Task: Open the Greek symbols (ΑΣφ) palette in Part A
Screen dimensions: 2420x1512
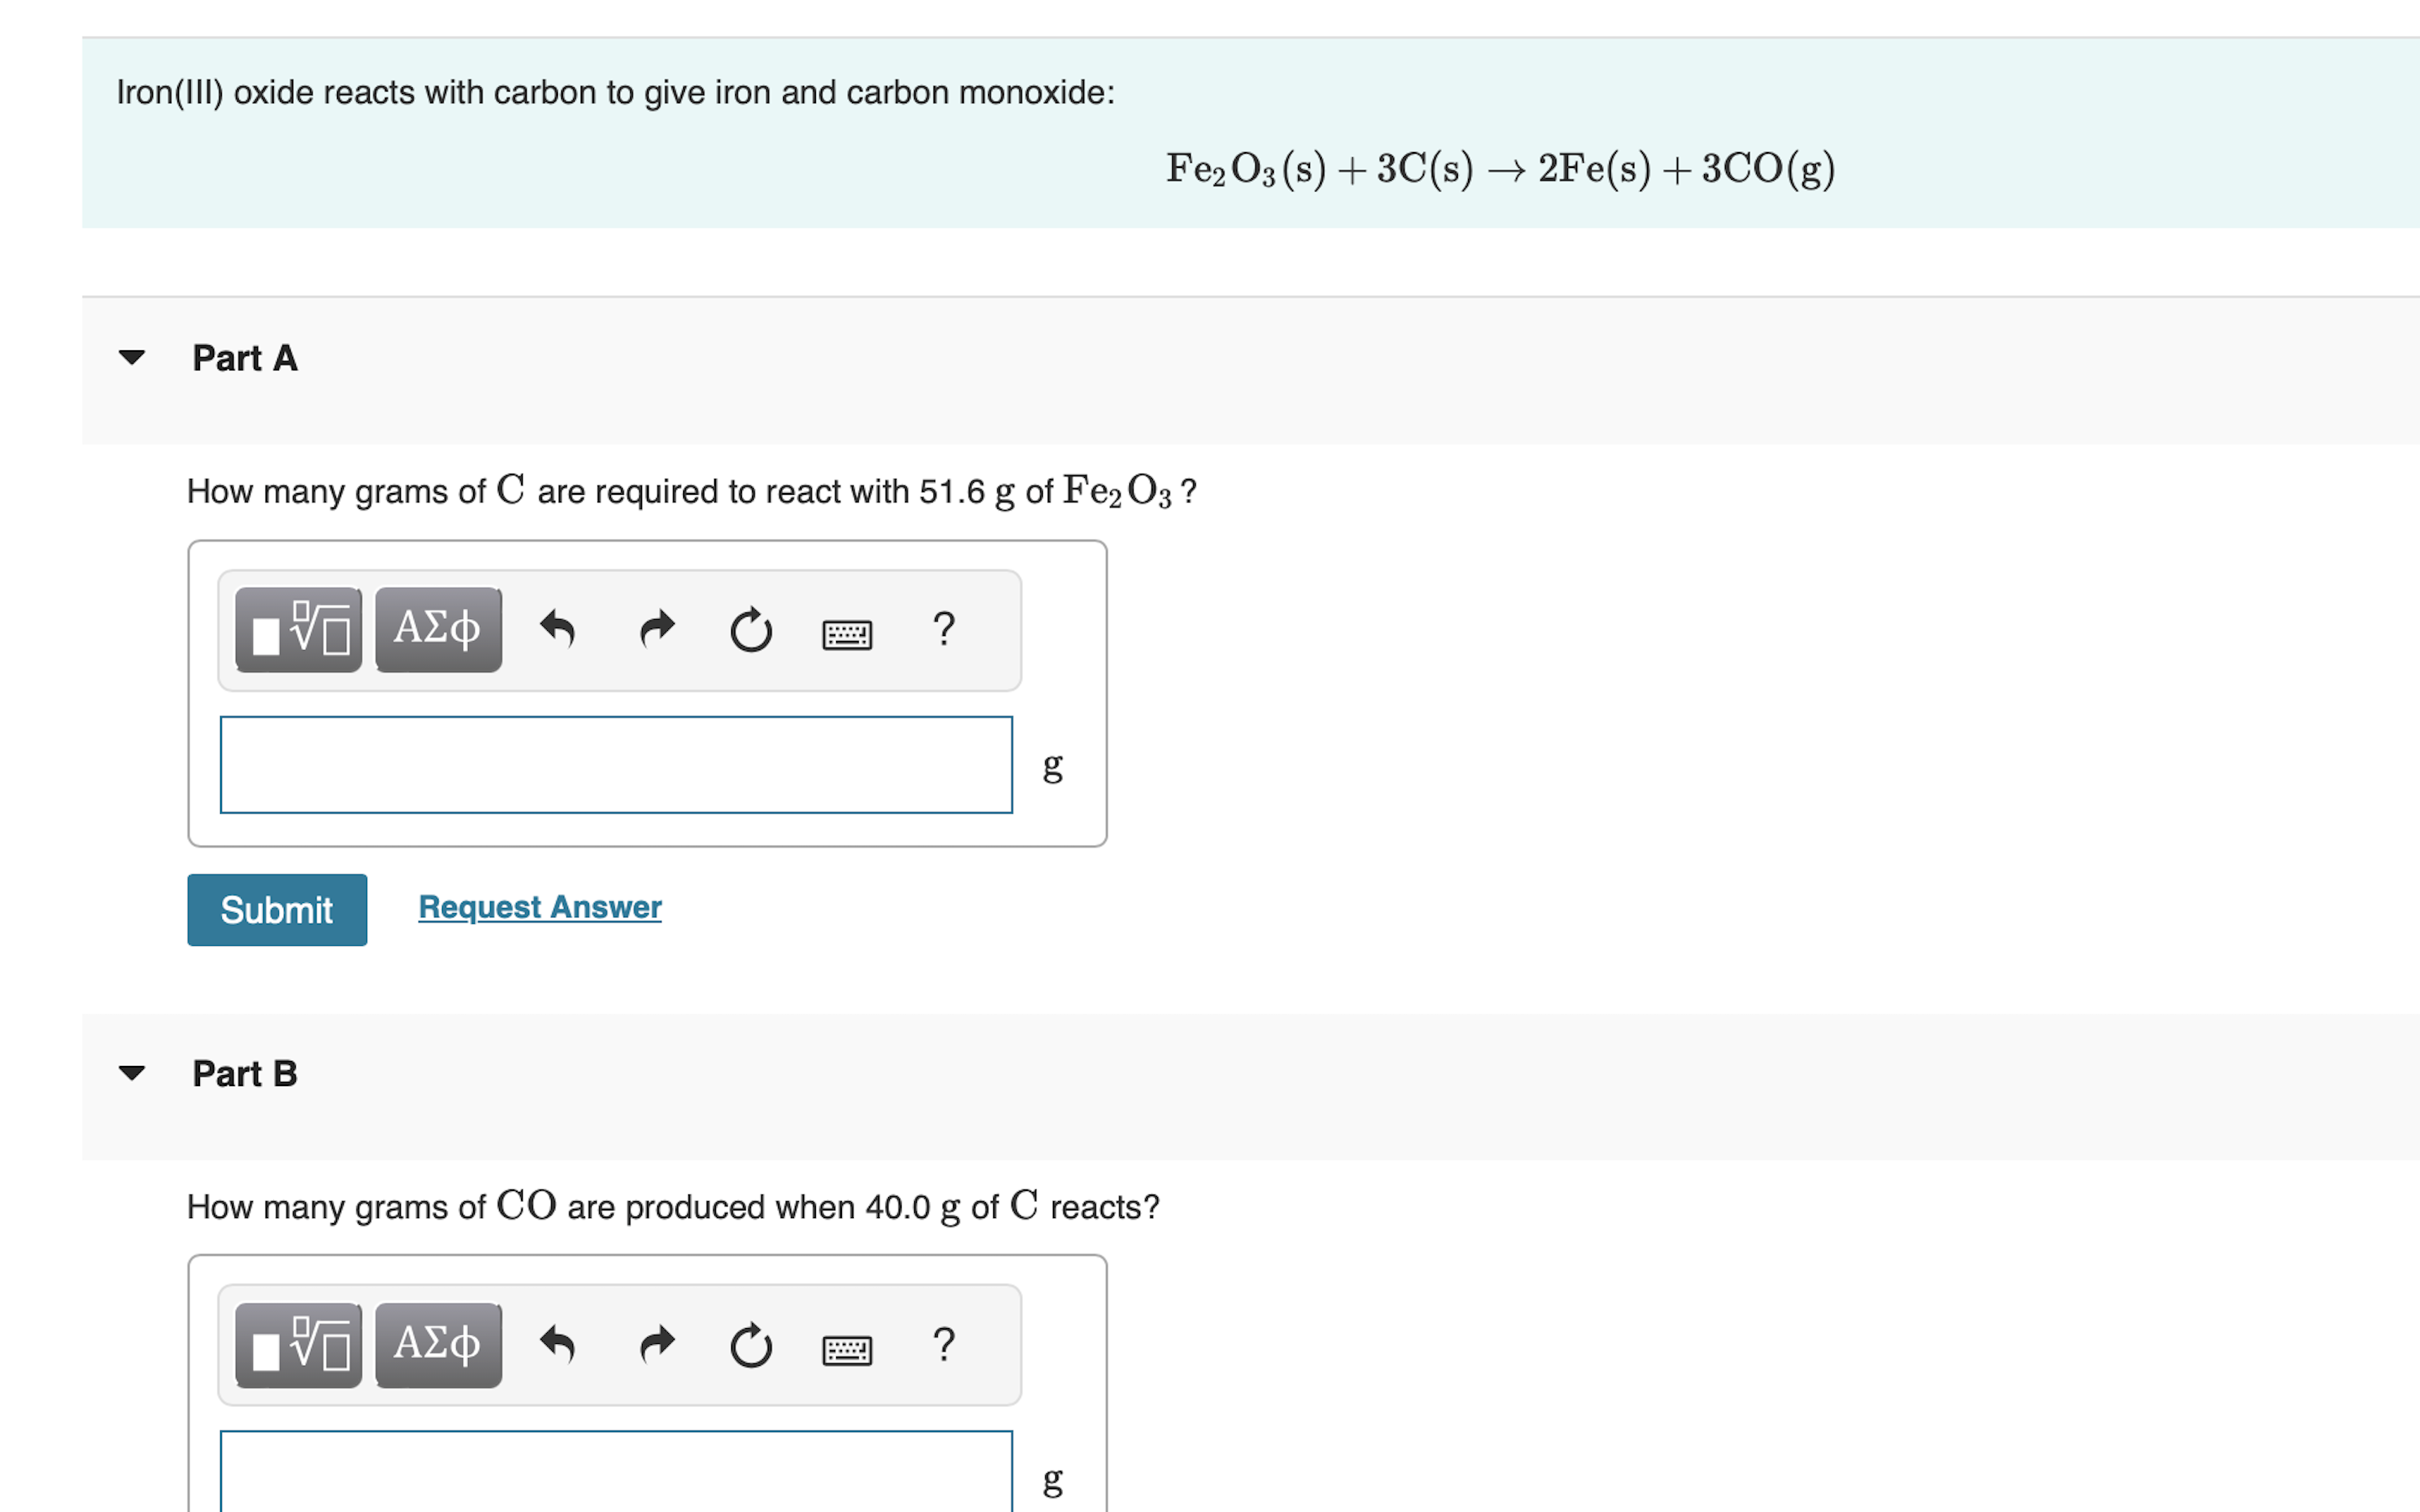Action: click(437, 629)
